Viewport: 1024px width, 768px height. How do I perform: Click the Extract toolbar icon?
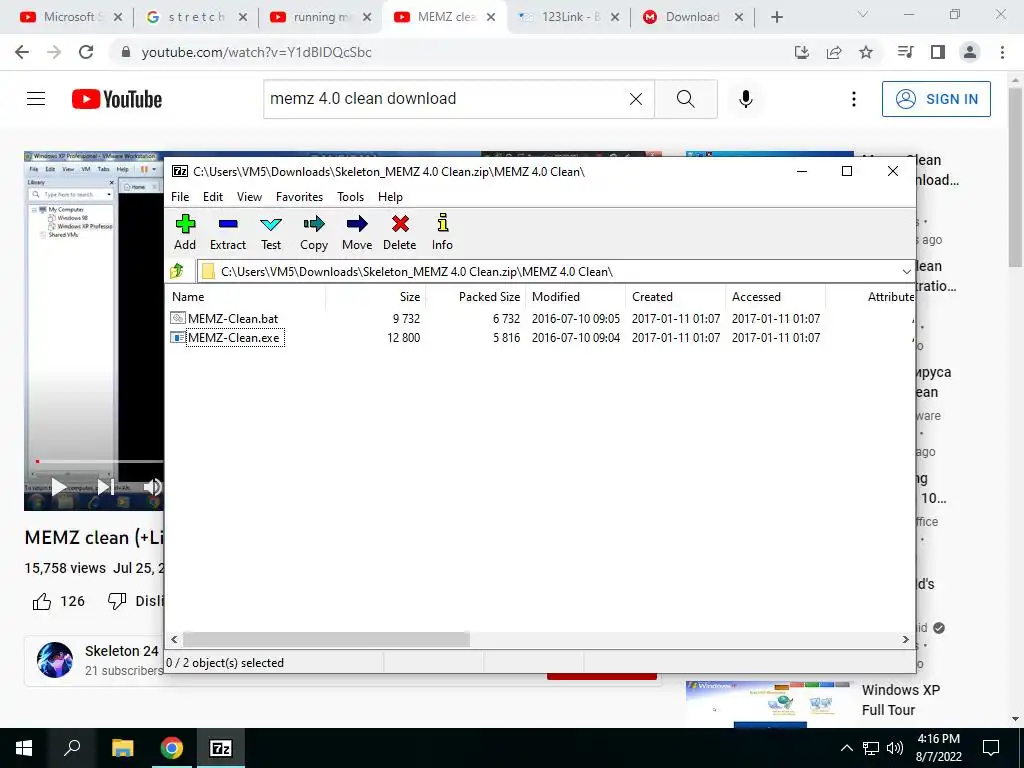[x=228, y=232]
